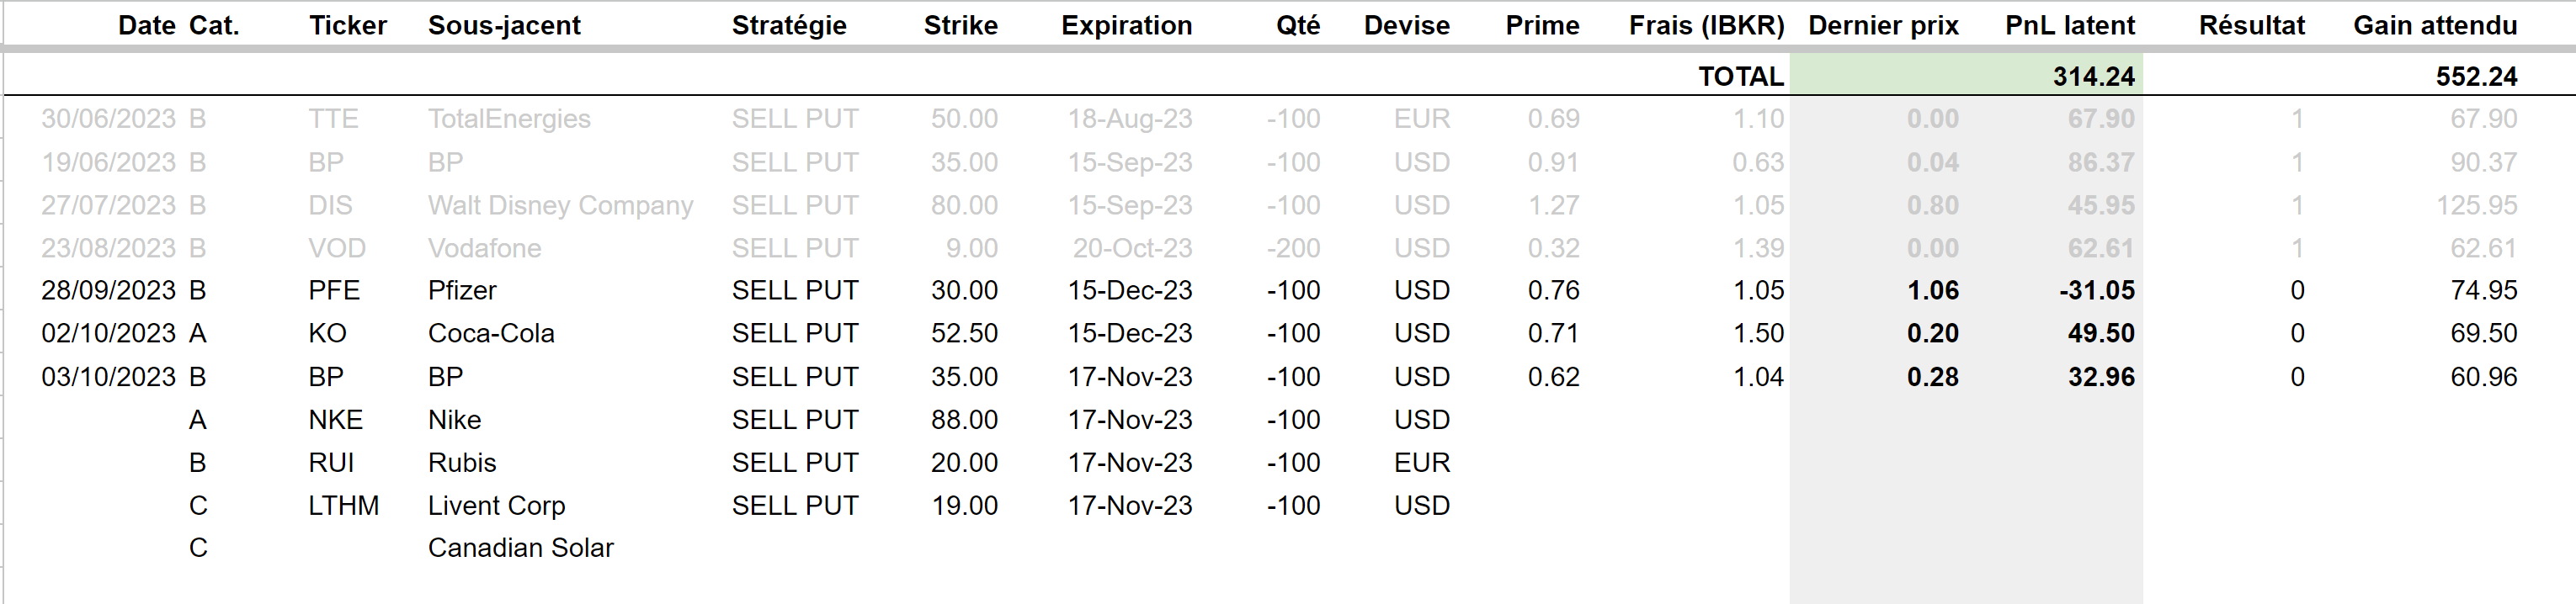
Task: Click the Rubis EUR currency cell
Action: pos(1421,463)
